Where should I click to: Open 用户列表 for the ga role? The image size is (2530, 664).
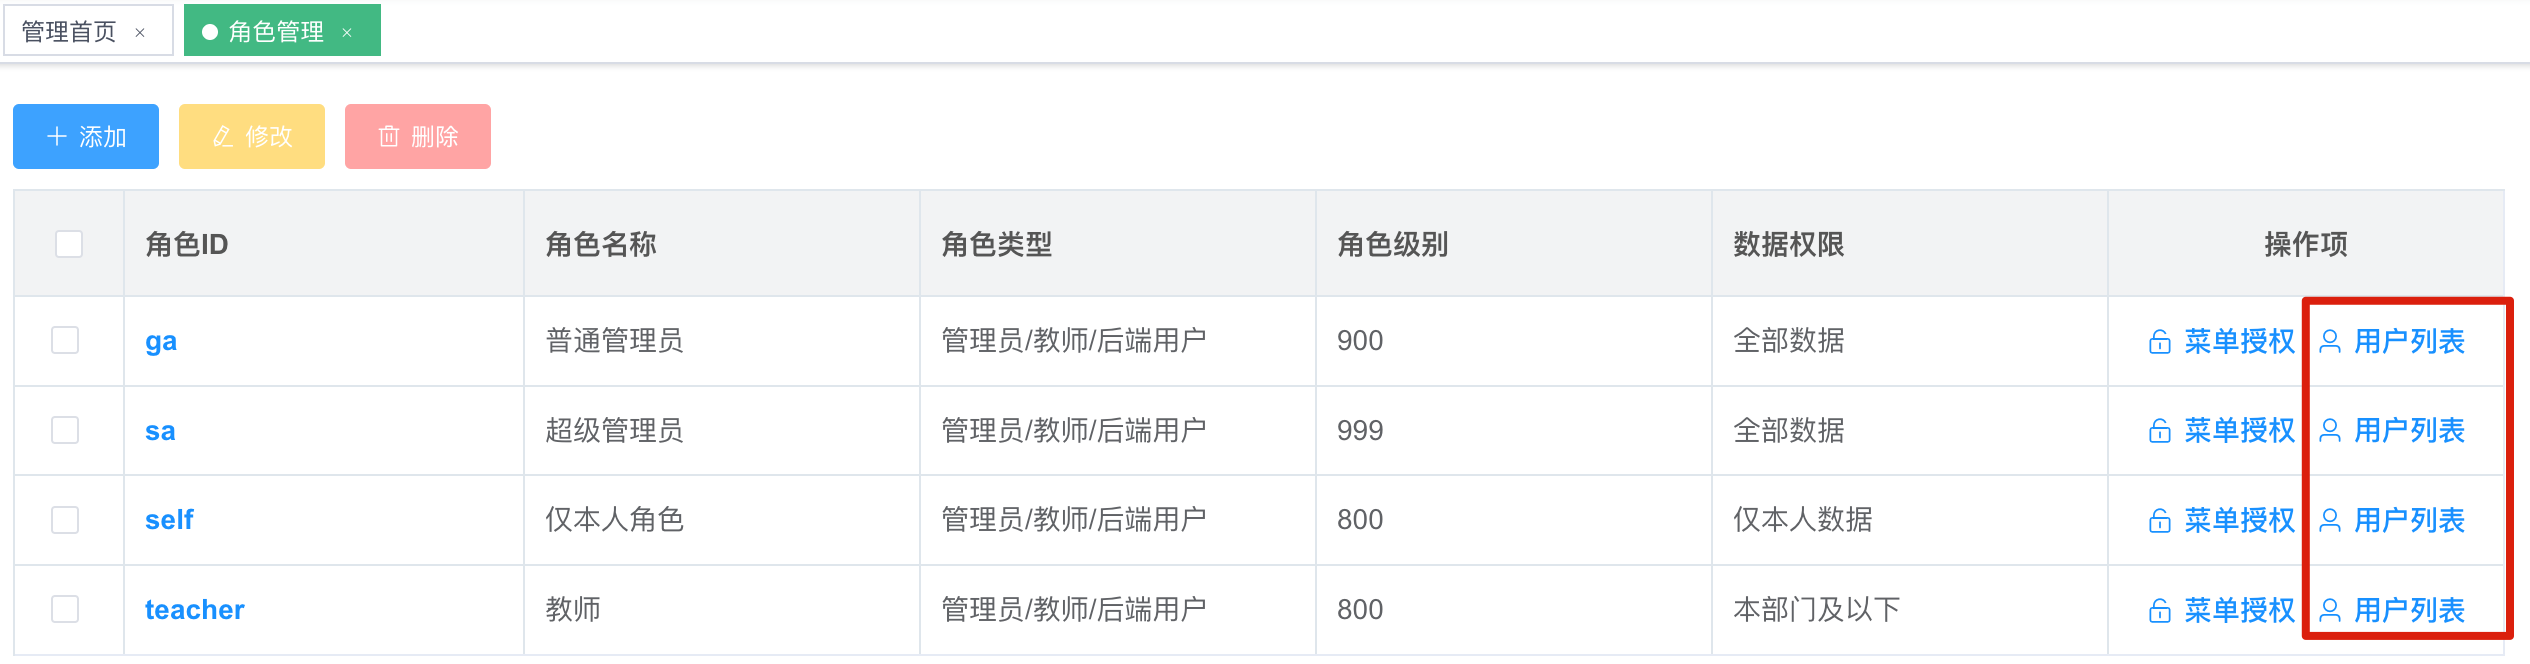click(2409, 342)
